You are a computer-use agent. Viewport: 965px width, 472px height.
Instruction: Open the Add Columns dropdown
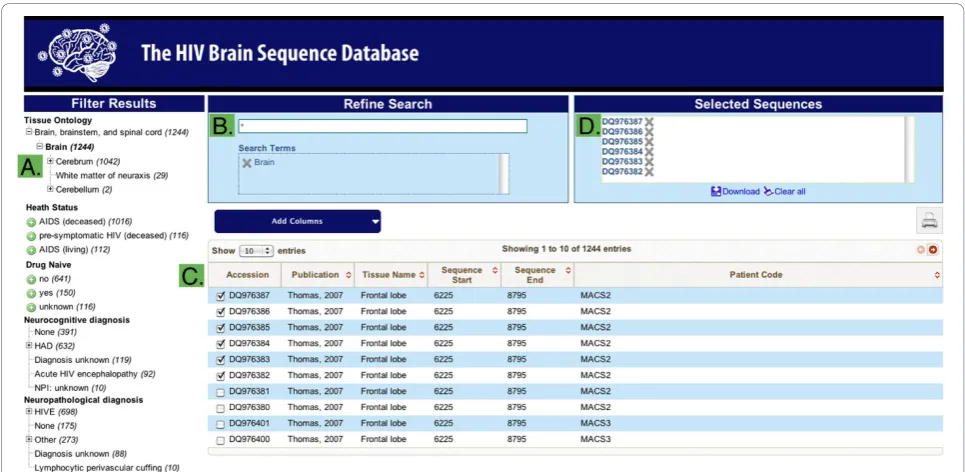click(x=297, y=222)
